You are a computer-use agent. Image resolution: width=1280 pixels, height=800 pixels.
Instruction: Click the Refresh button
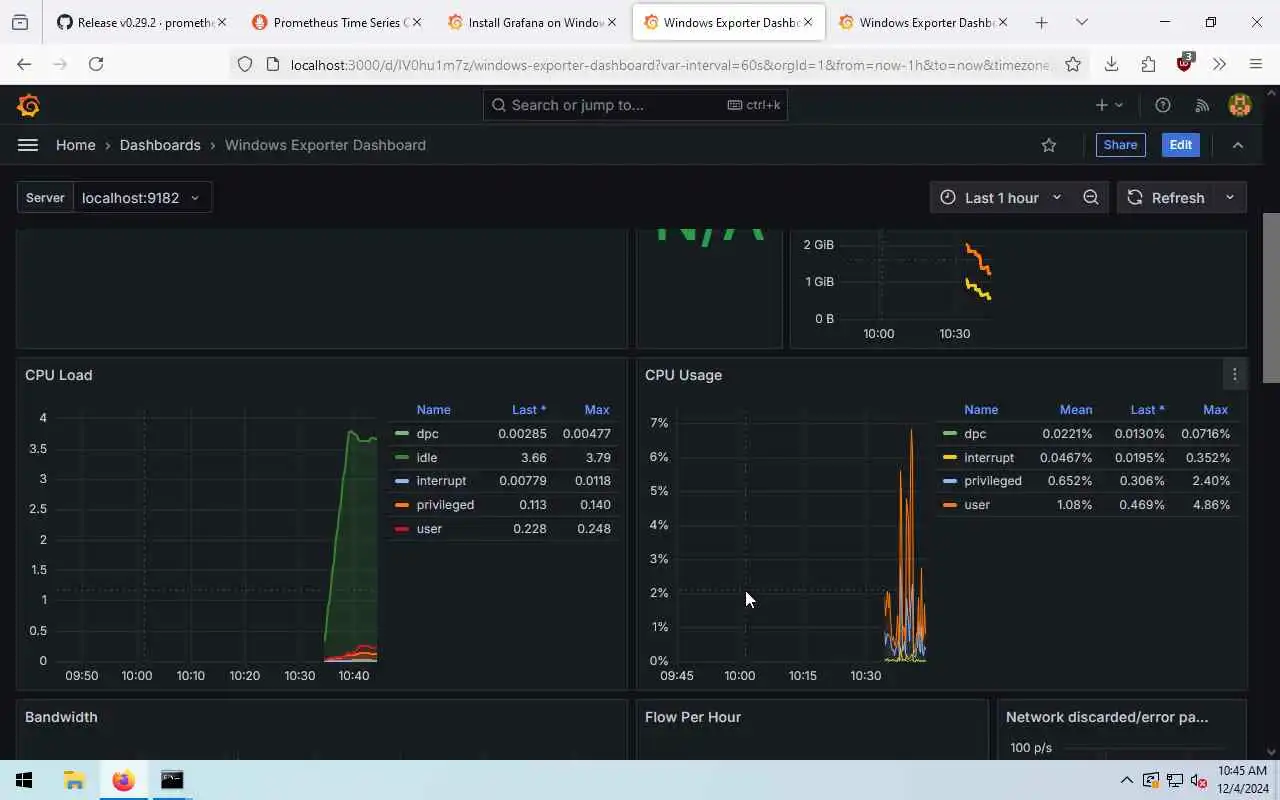(1166, 198)
